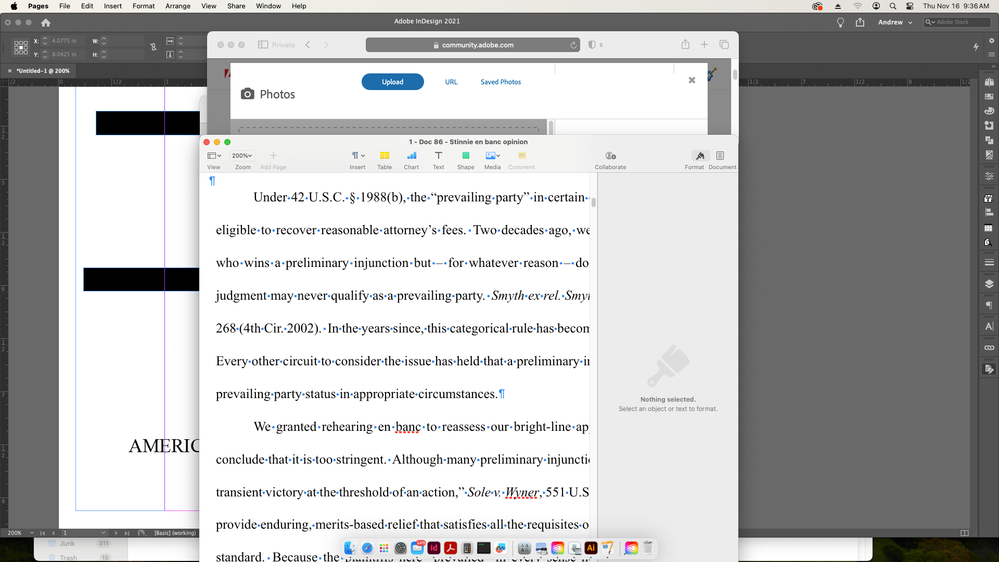Image resolution: width=999 pixels, height=562 pixels.
Task: Click Safari privacy shield icon
Action: (593, 45)
